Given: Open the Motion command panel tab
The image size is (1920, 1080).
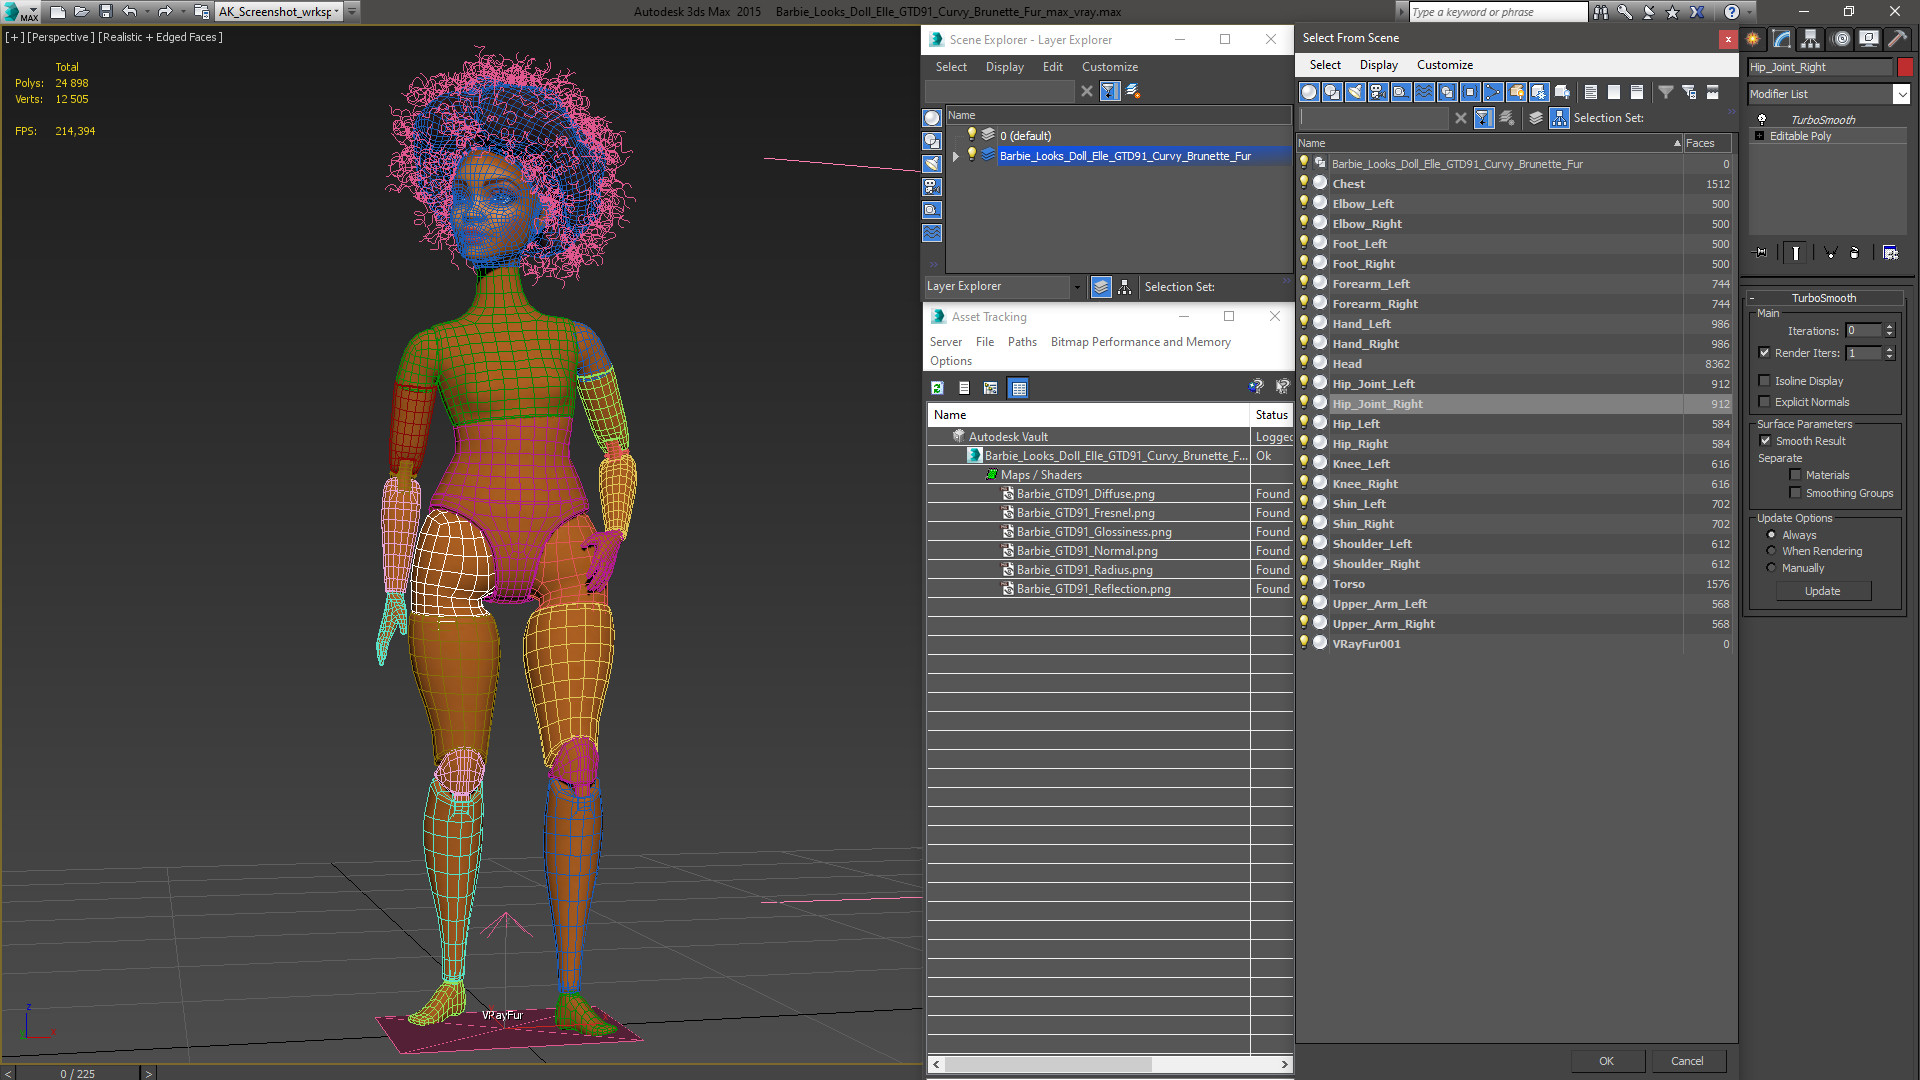Looking at the screenshot, I should coord(1841,39).
